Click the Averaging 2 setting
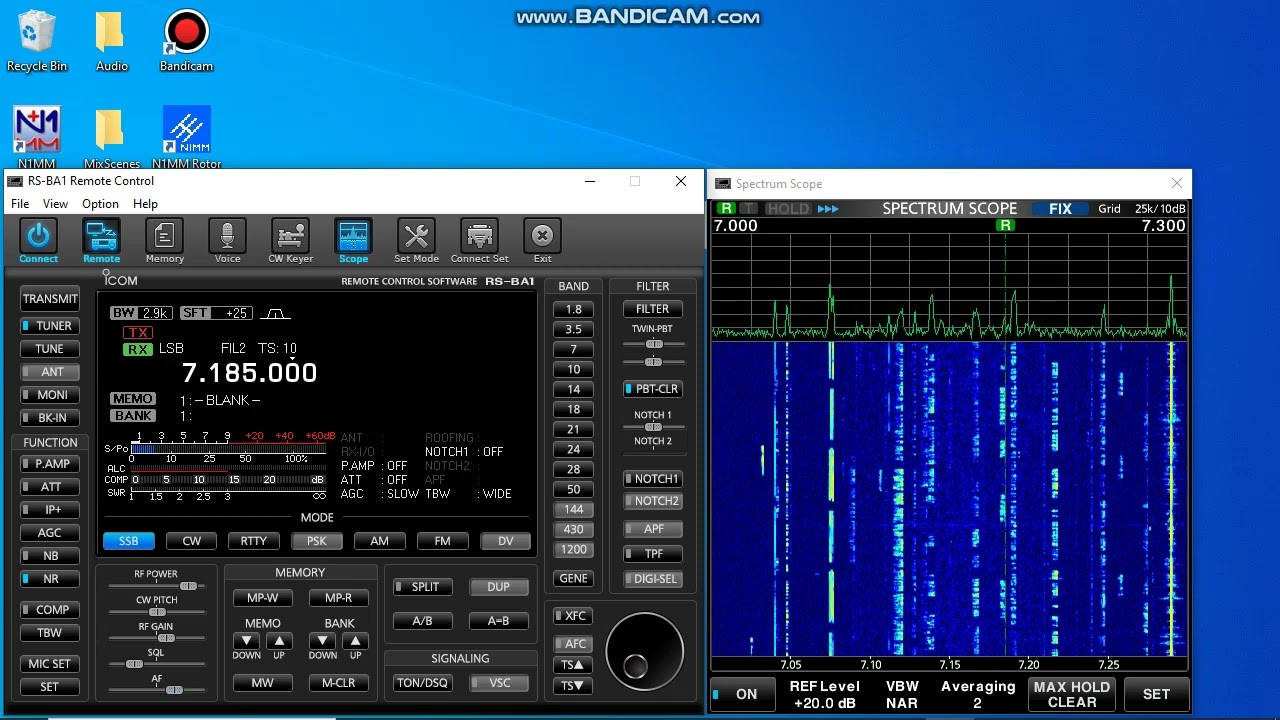This screenshot has height=720, width=1280. tap(977, 694)
